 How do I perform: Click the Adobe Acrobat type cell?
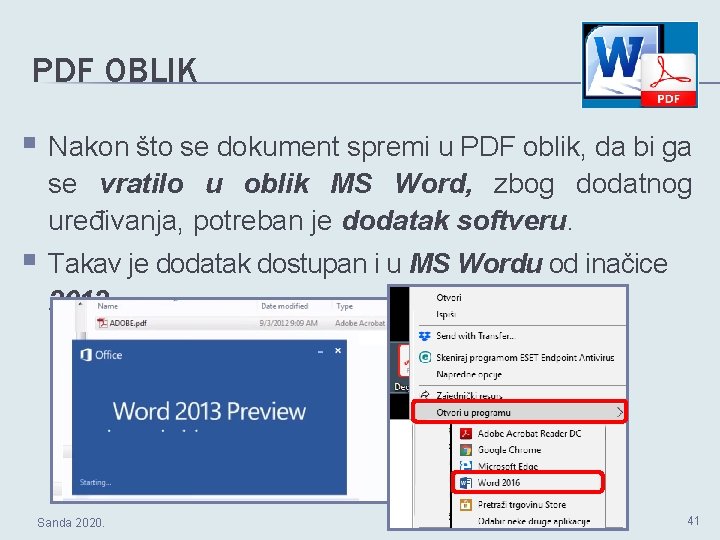360,323
